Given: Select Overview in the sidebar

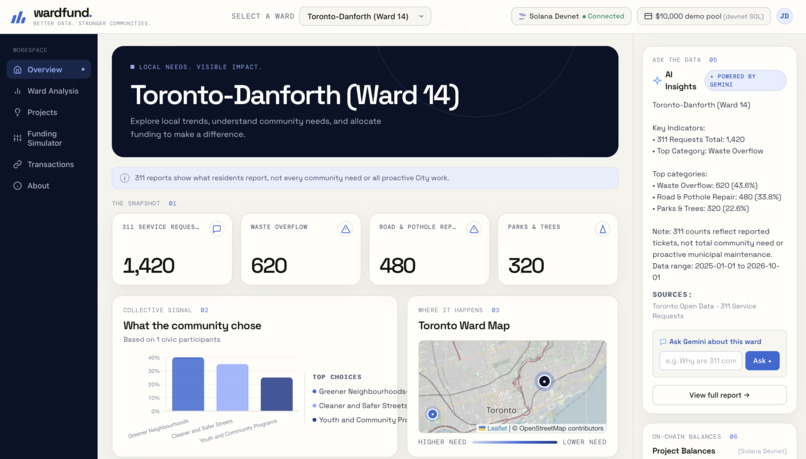Looking at the screenshot, I should [49, 69].
